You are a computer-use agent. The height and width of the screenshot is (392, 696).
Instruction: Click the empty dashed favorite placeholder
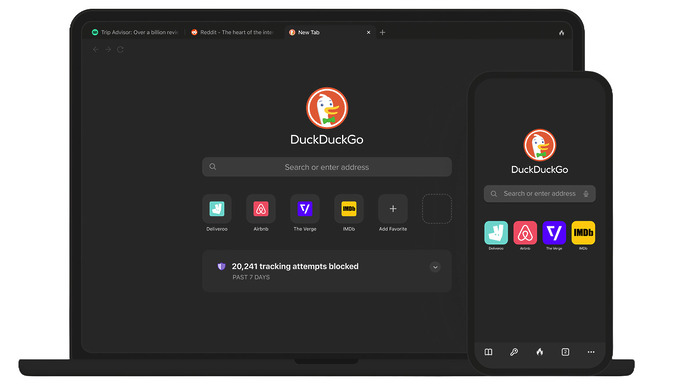click(x=437, y=209)
